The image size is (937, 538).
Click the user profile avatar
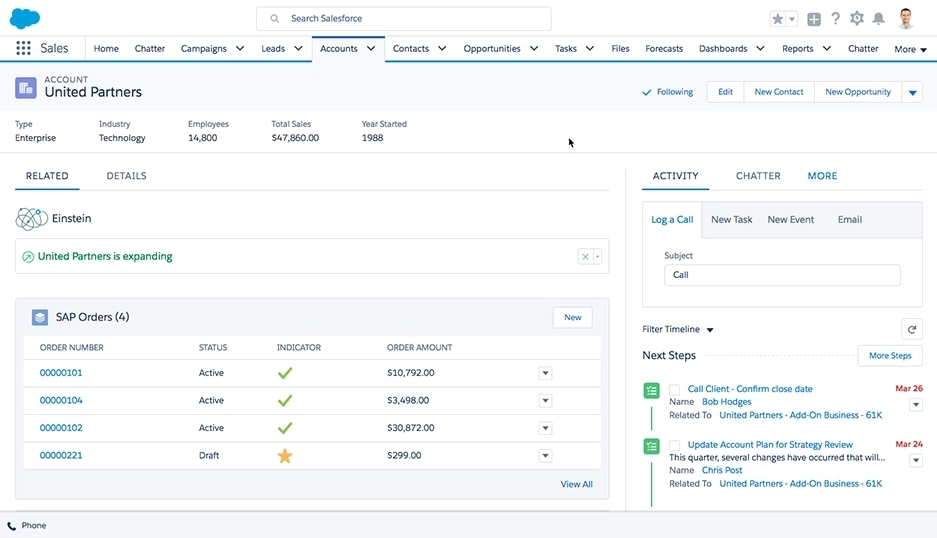coord(906,18)
